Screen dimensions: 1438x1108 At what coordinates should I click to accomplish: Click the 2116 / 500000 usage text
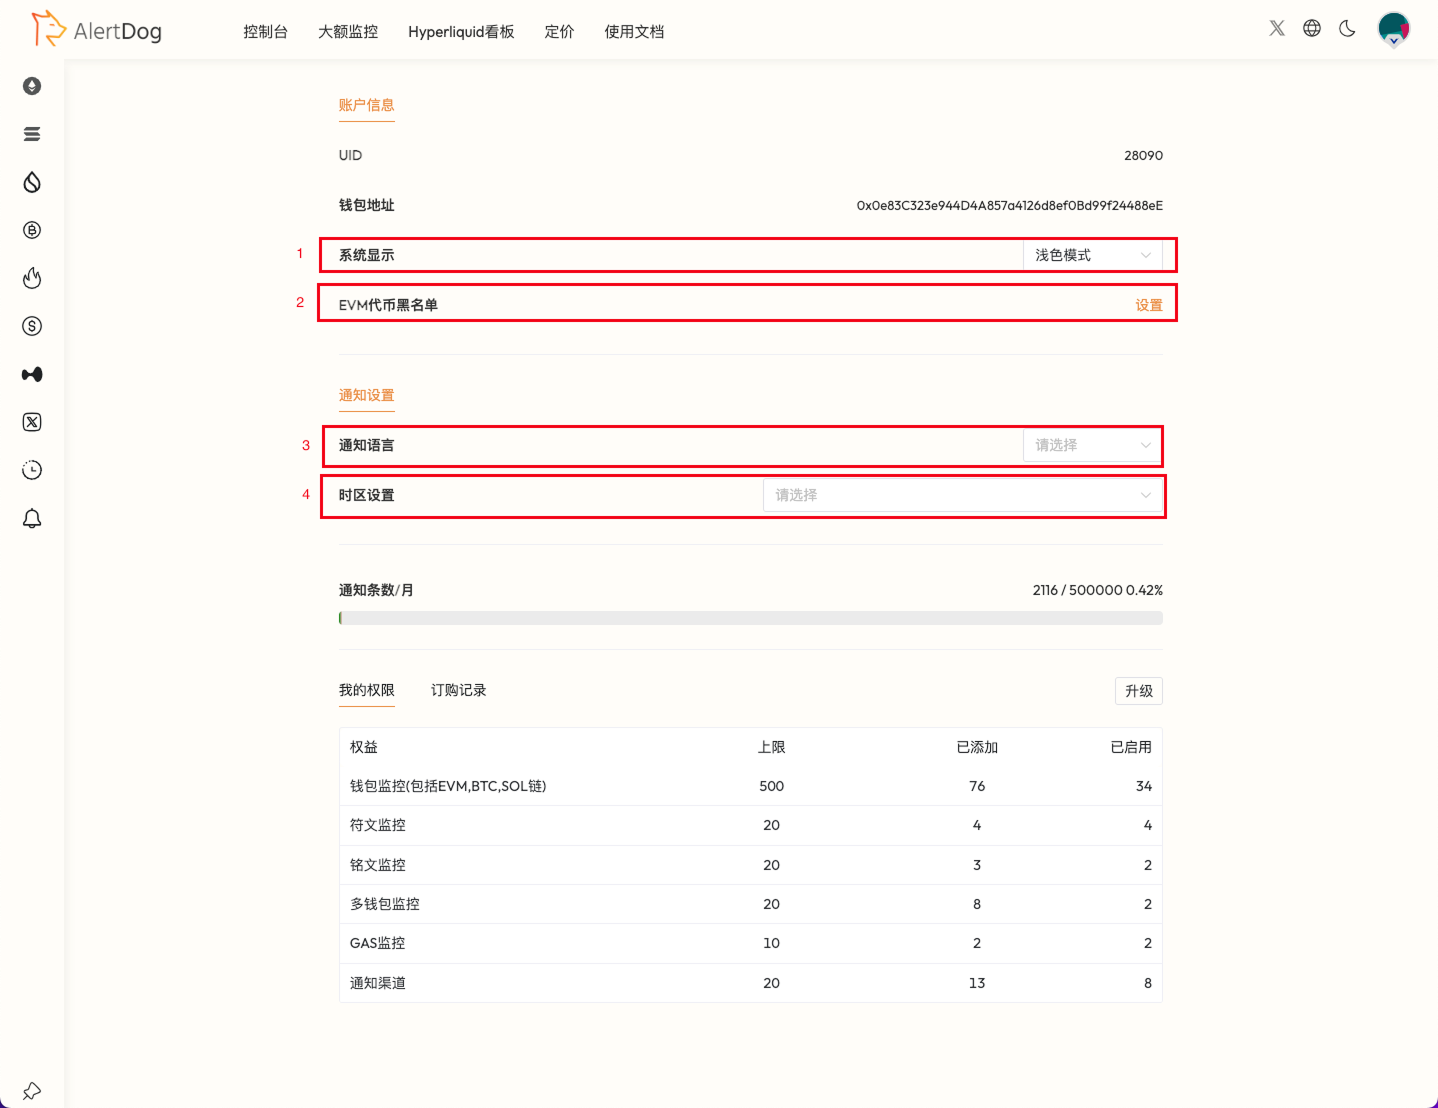(1098, 590)
